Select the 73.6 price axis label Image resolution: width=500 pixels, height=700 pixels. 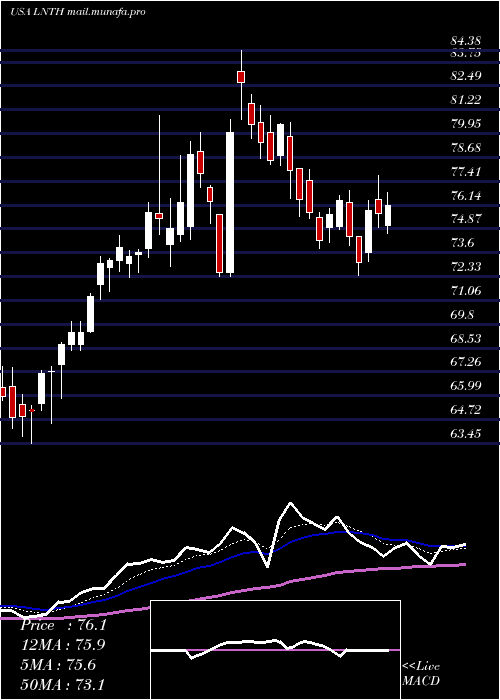(463, 243)
